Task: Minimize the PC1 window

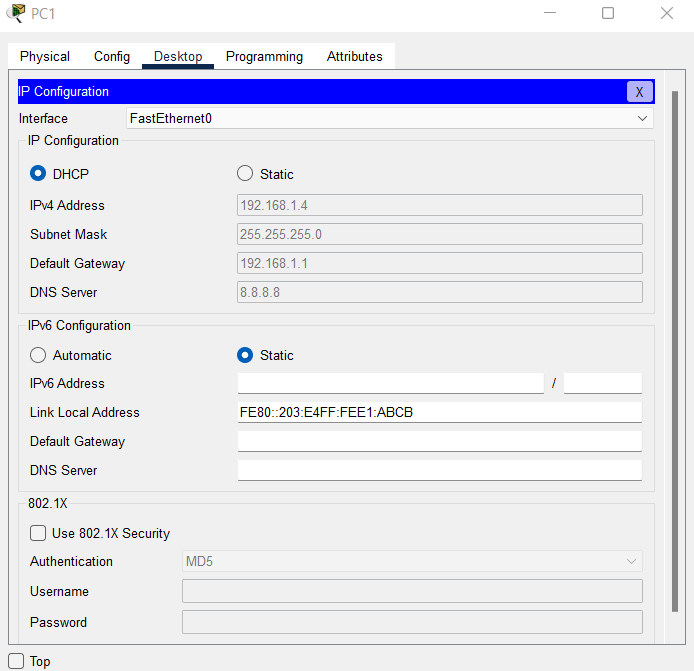Action: pyautogui.click(x=550, y=13)
